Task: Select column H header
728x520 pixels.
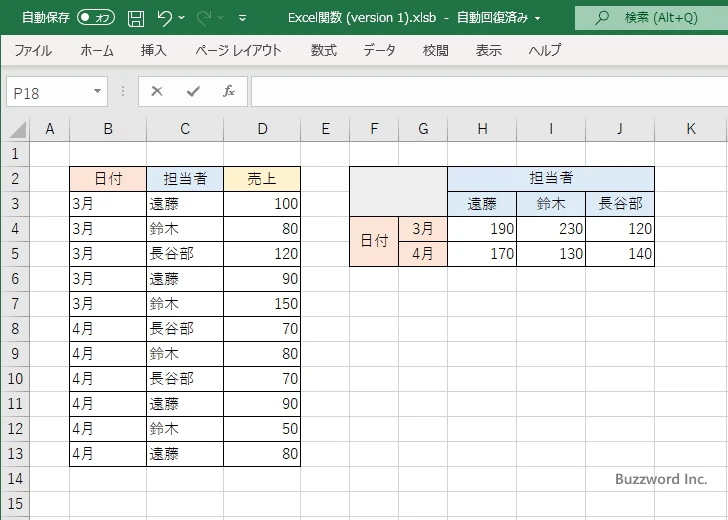Action: [x=482, y=129]
